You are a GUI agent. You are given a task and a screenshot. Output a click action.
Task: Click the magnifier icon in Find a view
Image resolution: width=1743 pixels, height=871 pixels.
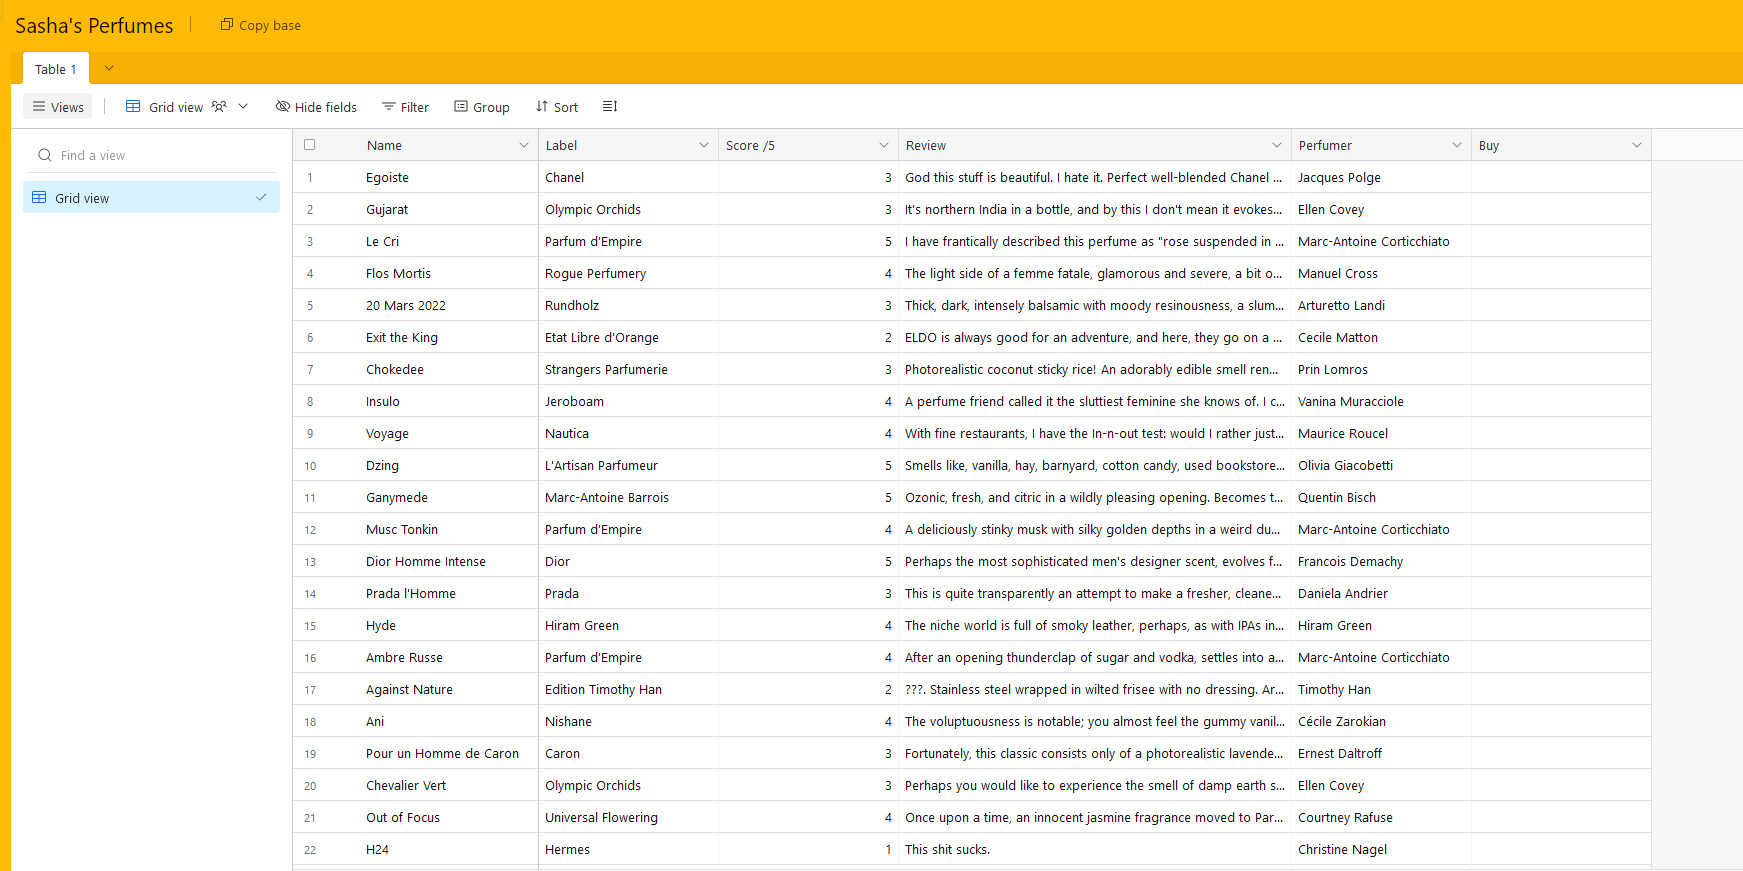(45, 155)
